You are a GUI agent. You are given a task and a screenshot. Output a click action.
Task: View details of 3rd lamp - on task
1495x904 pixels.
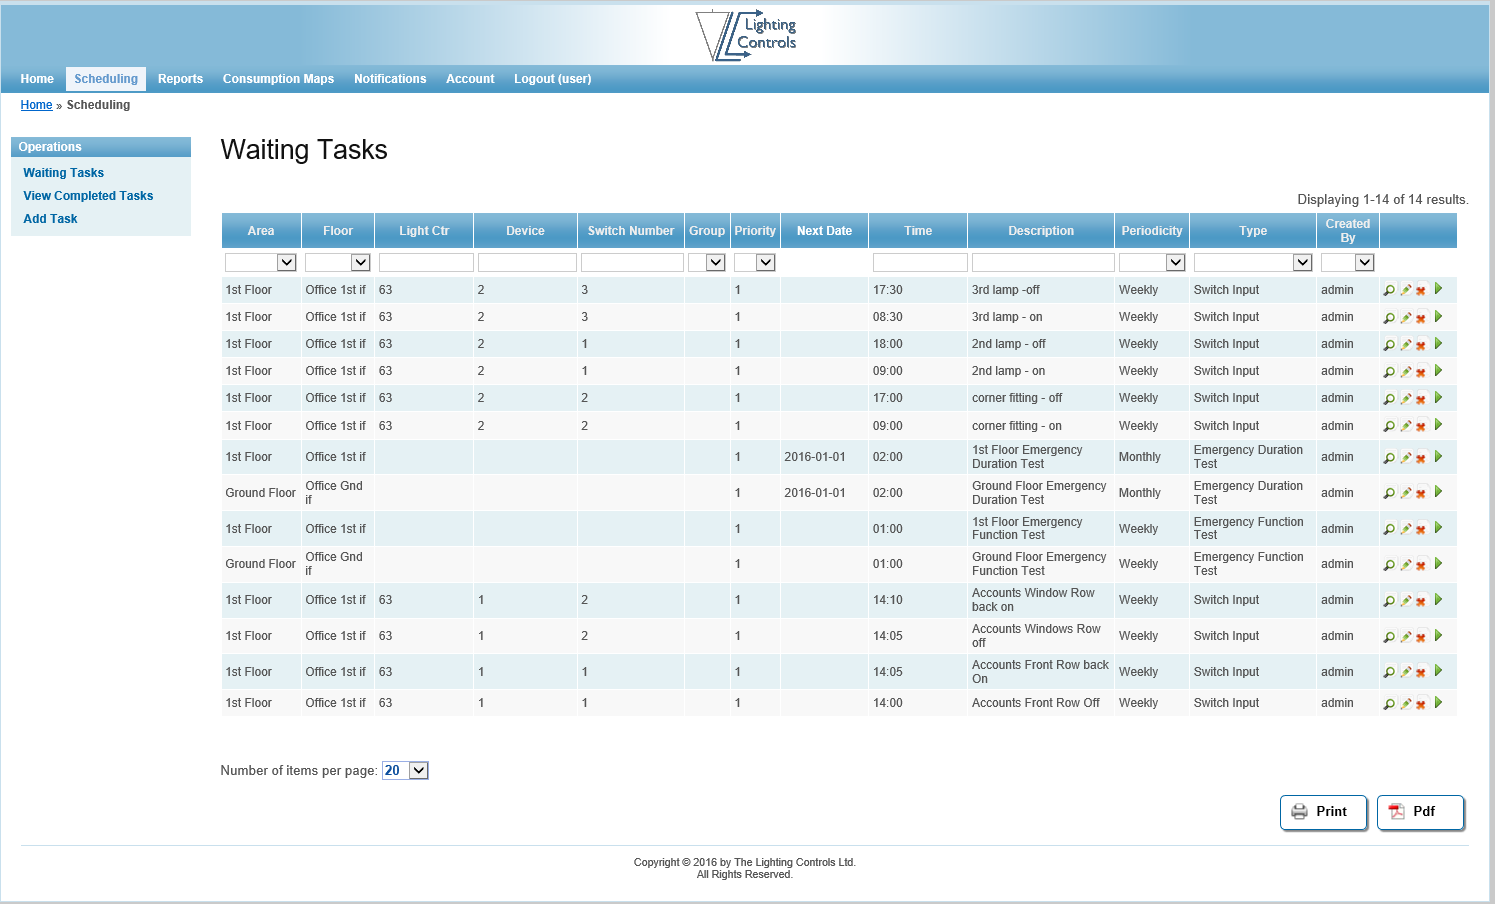tap(1389, 317)
